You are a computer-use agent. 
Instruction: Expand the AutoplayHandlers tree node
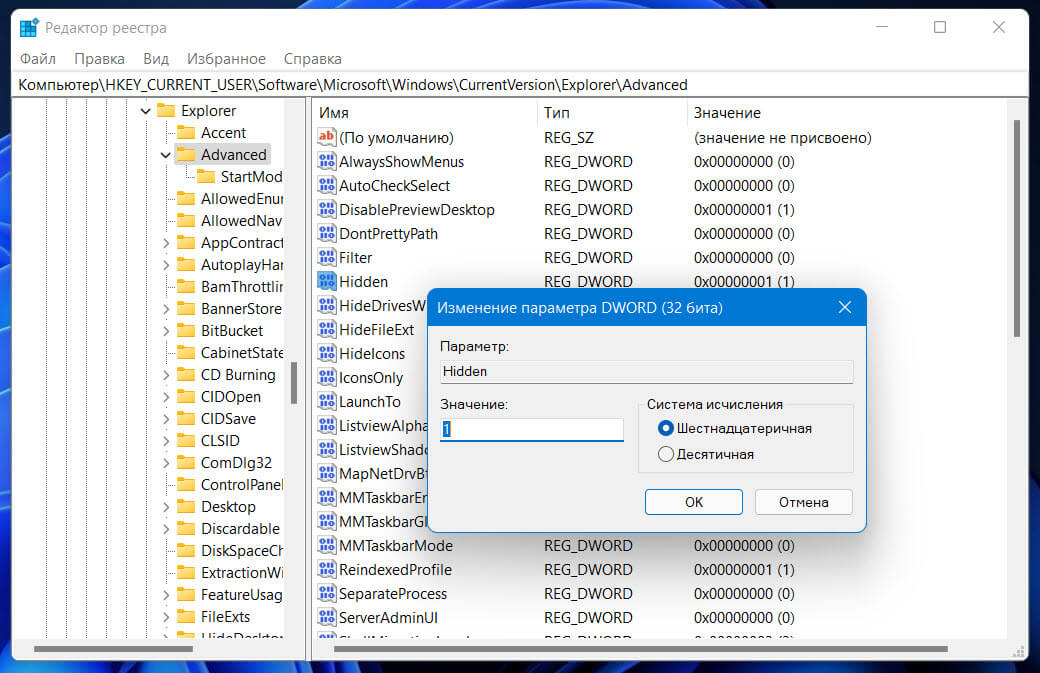[166, 265]
